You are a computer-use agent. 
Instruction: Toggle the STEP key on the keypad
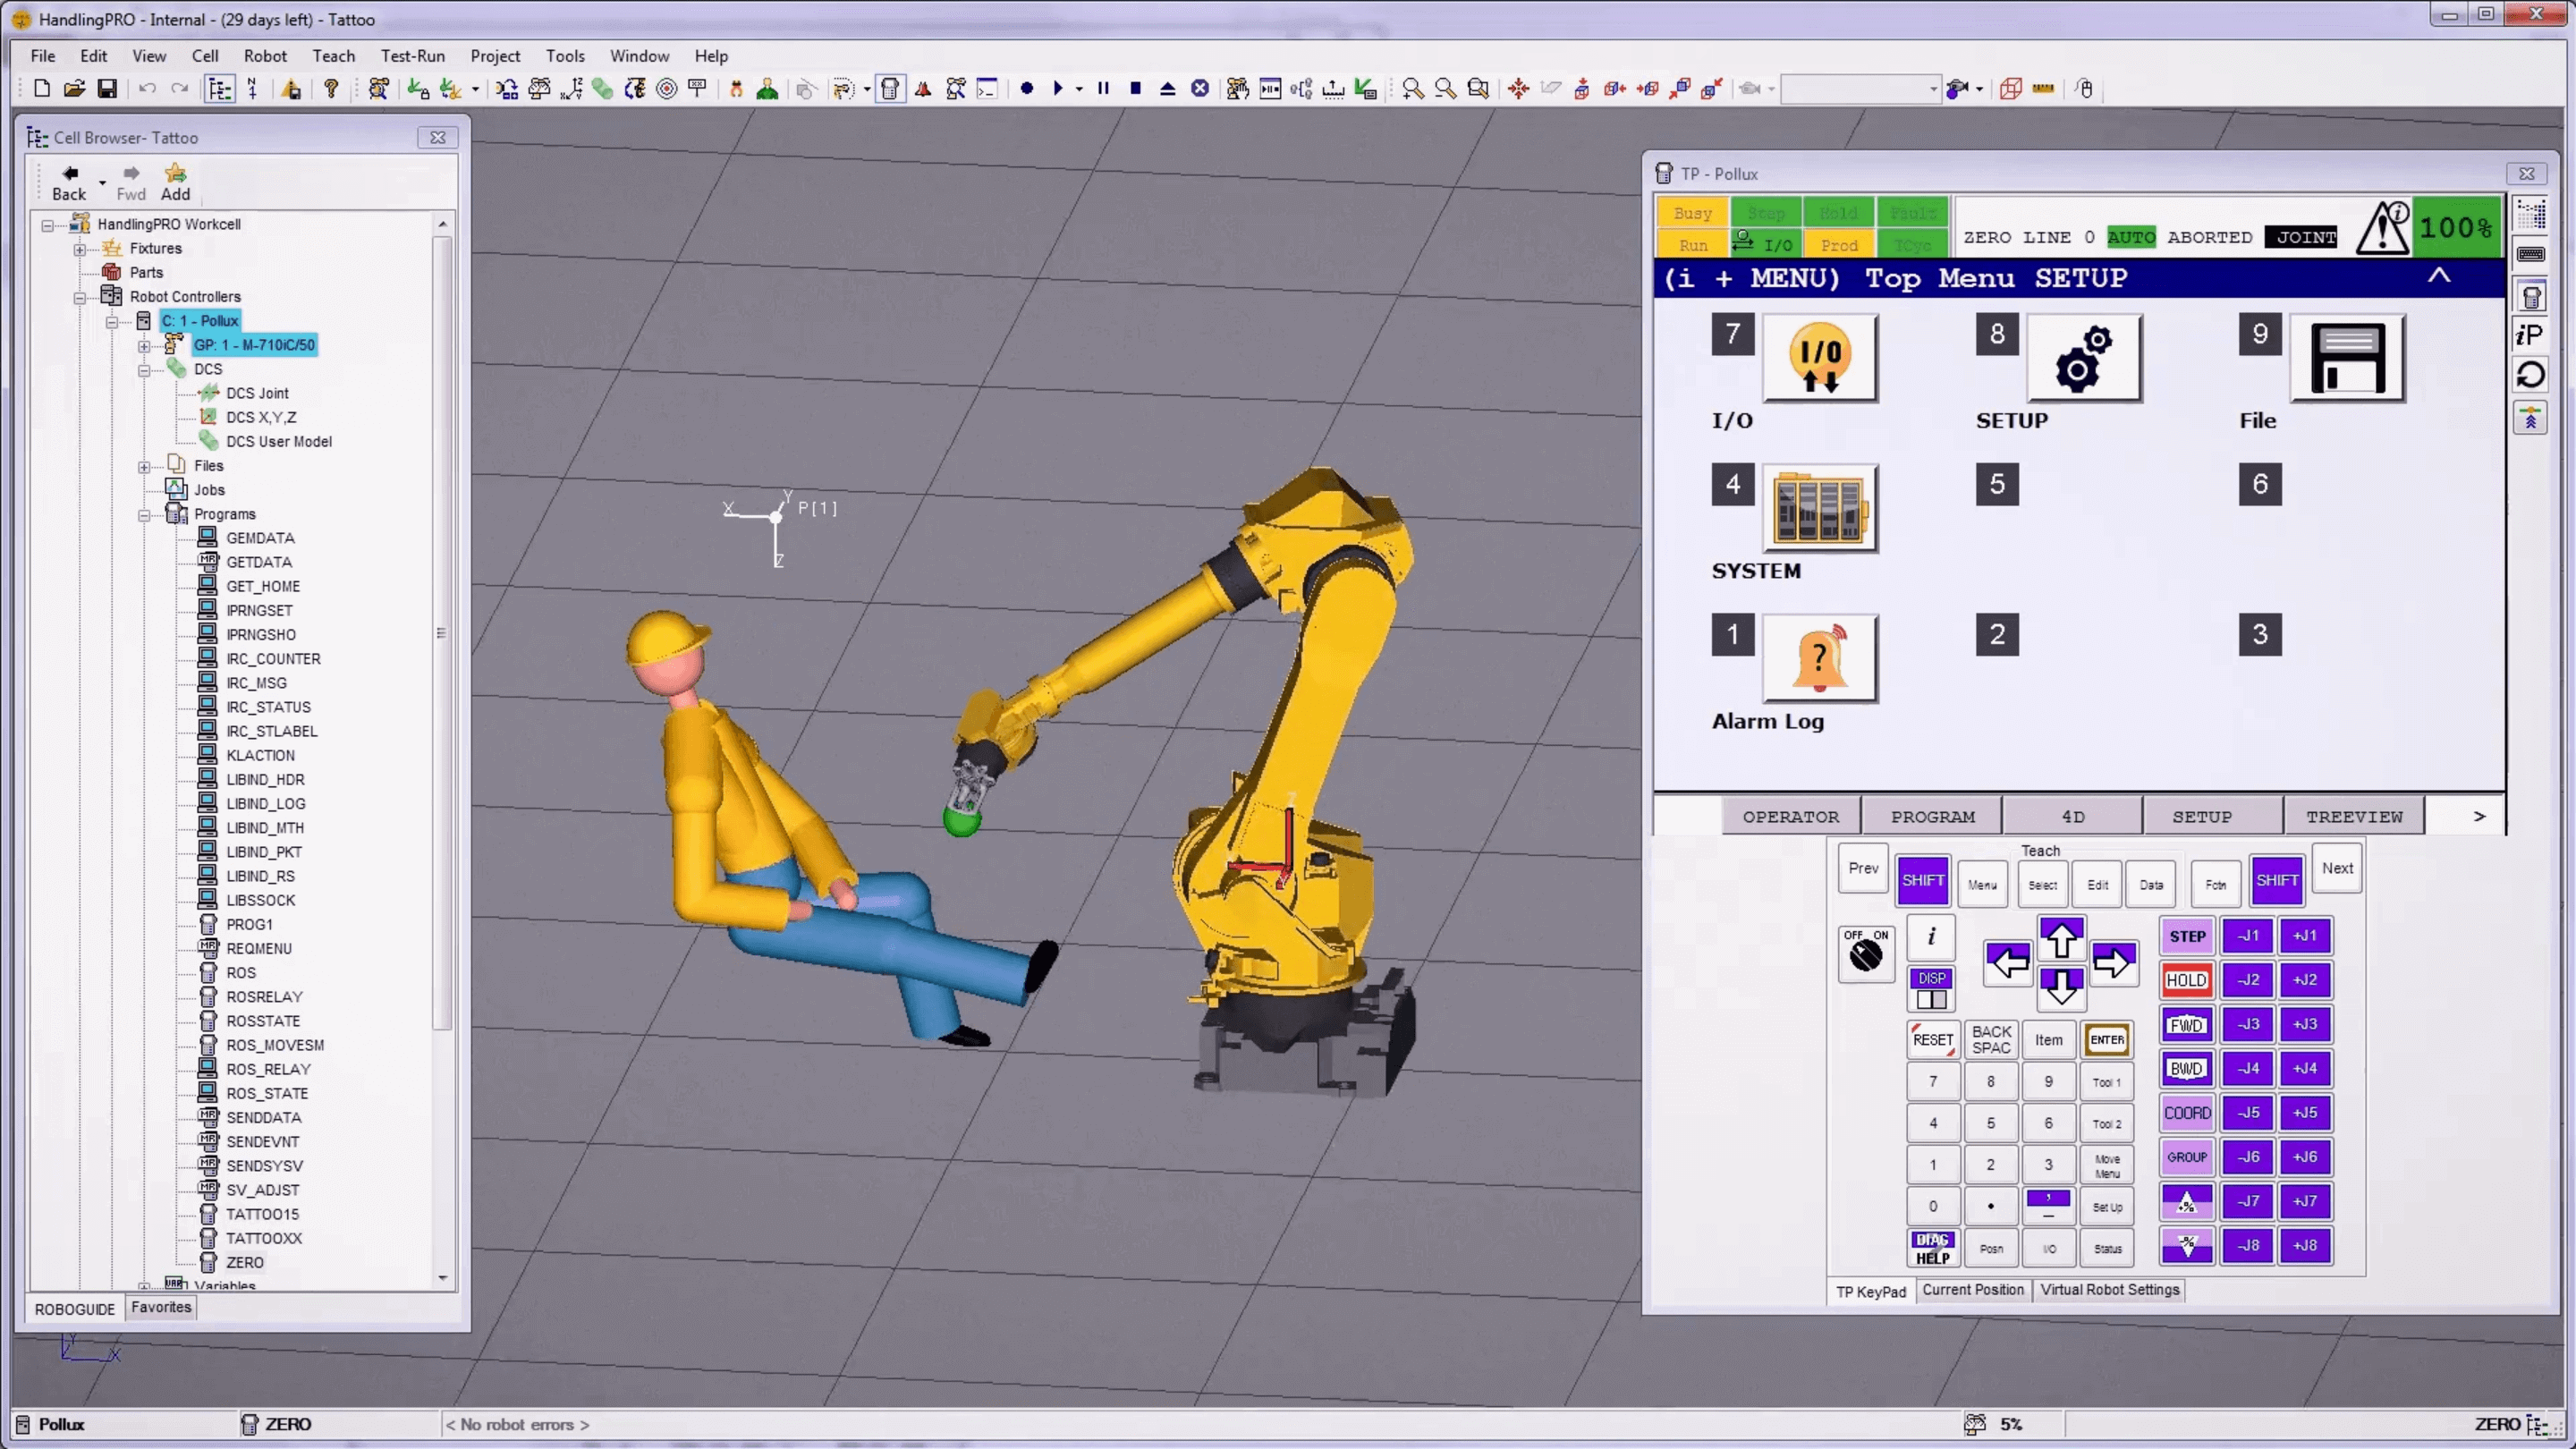(x=2187, y=937)
